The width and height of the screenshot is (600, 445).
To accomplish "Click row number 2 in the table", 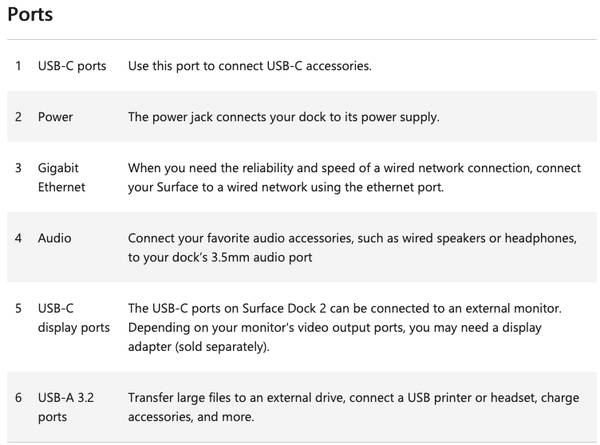I will [18, 117].
